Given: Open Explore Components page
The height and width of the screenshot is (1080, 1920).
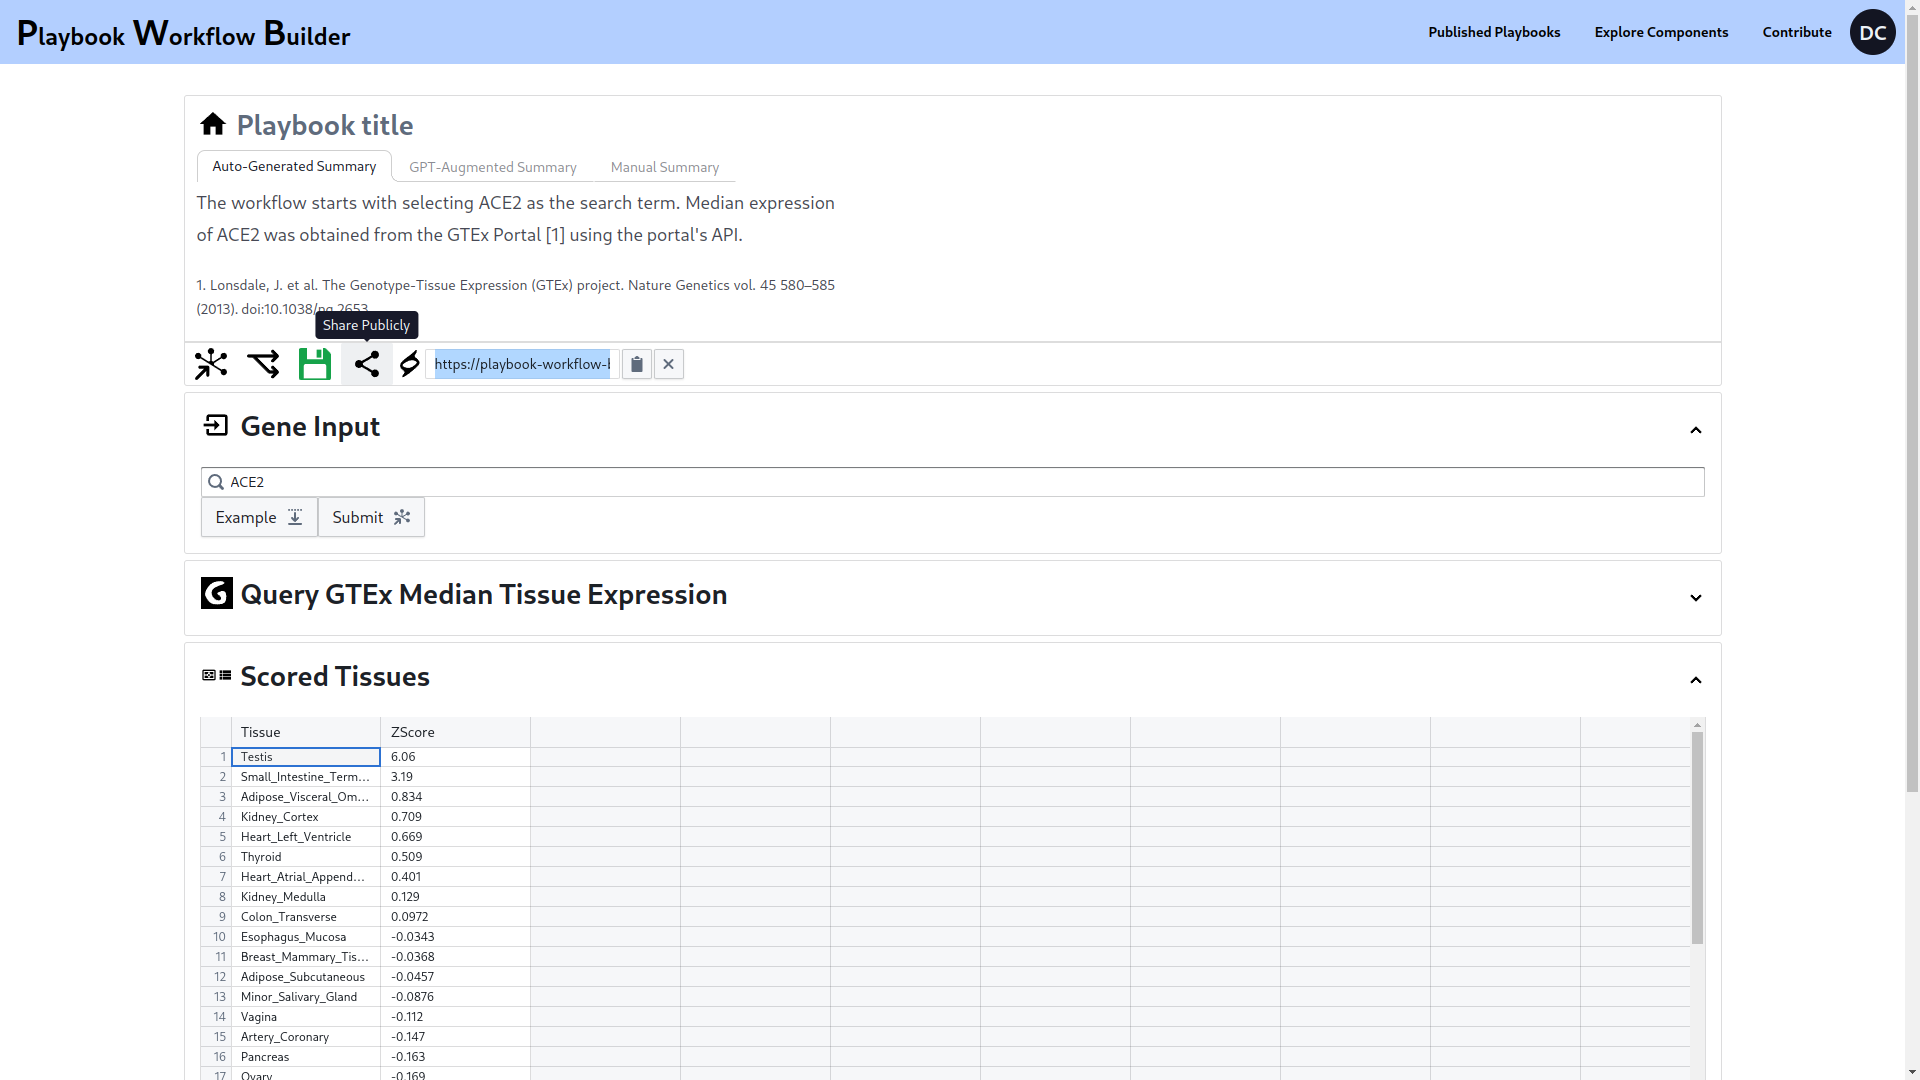Looking at the screenshot, I should (x=1661, y=32).
